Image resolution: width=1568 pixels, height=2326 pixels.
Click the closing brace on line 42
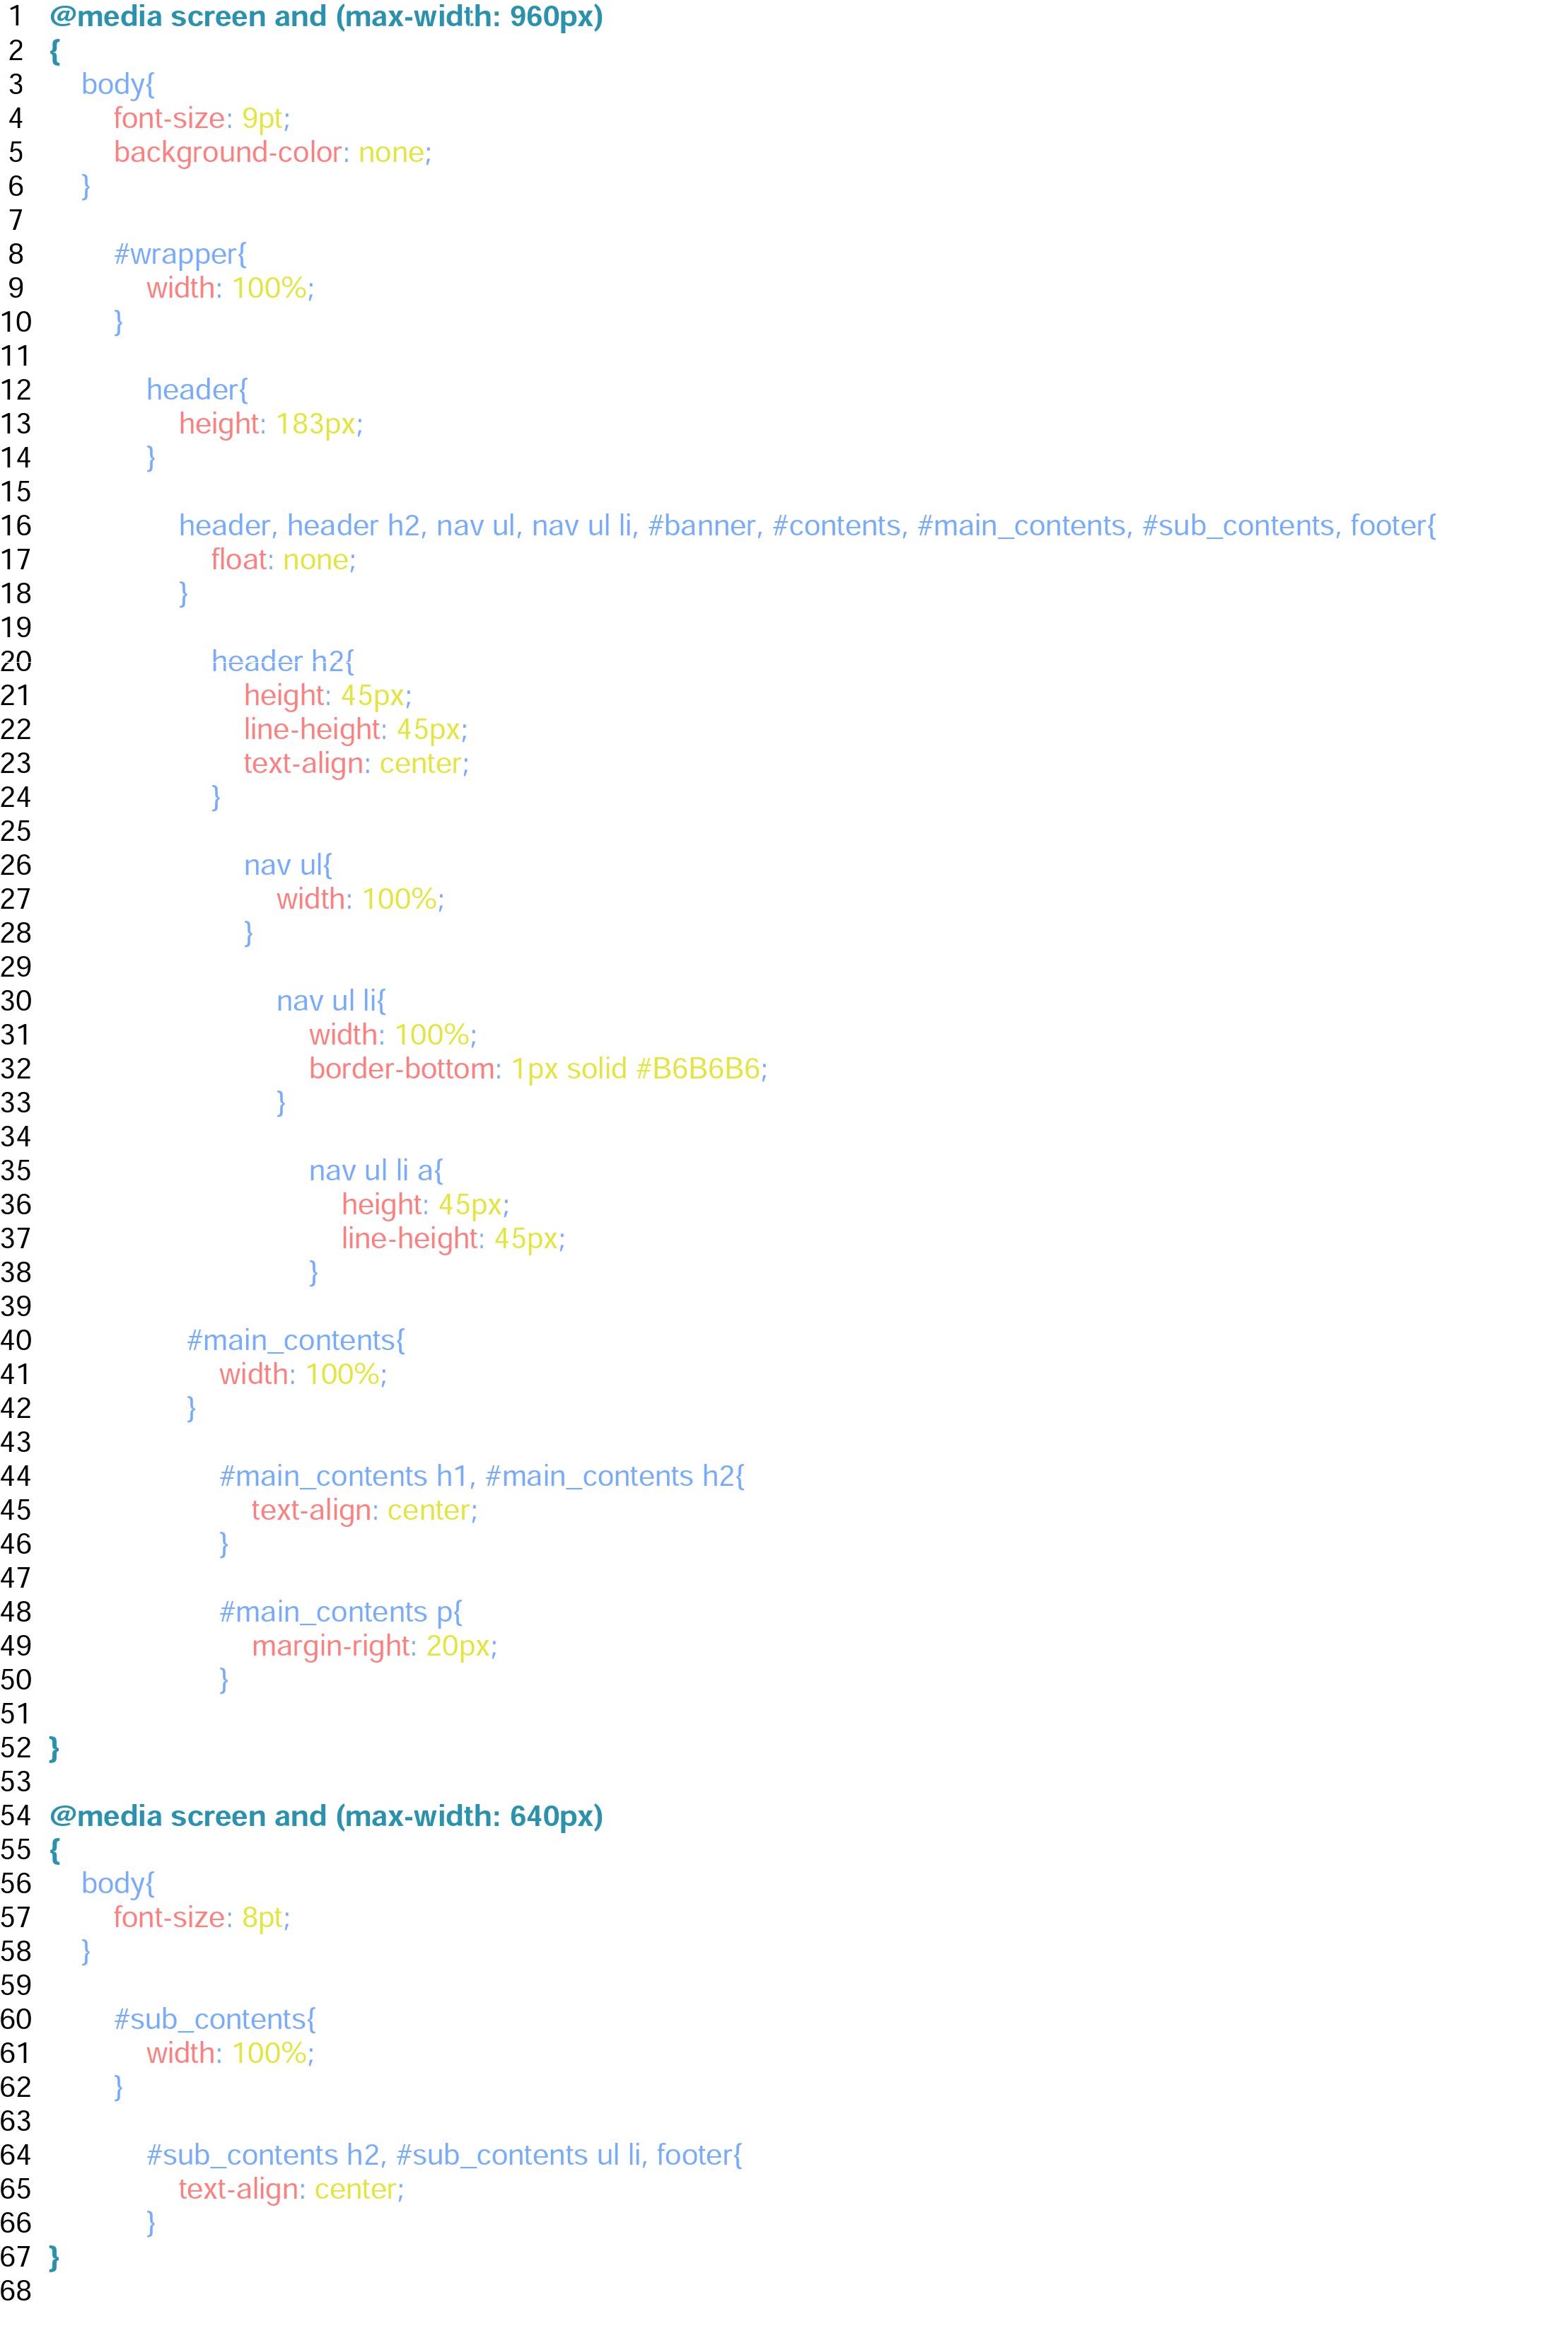[192, 1409]
